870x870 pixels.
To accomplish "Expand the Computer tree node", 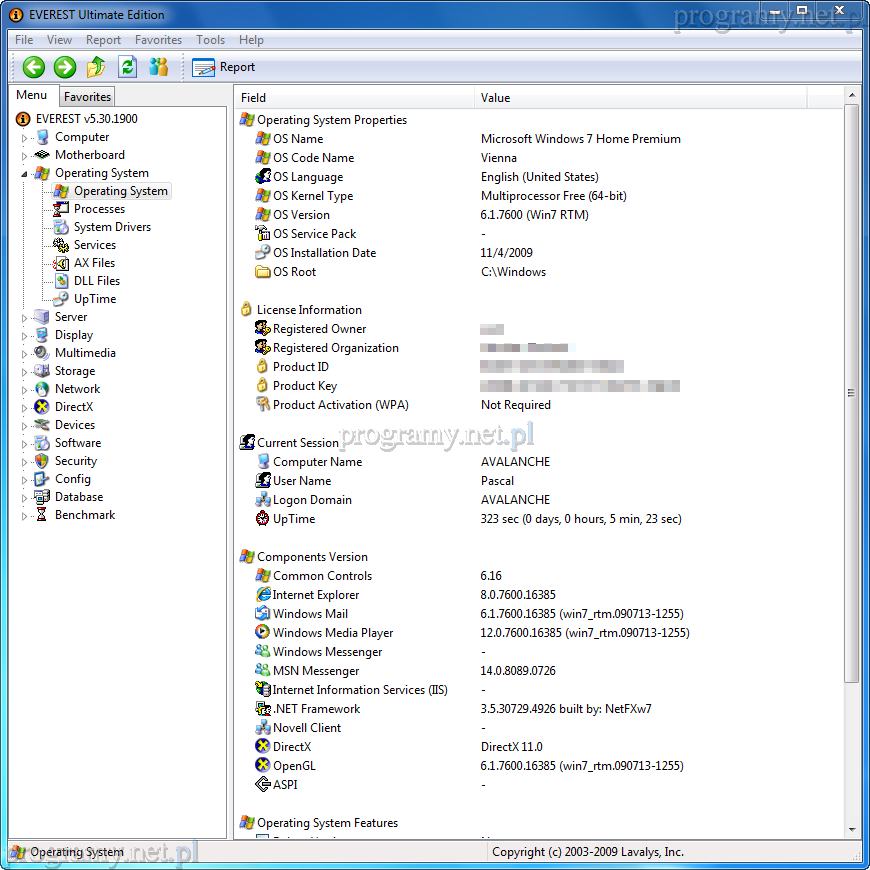I will (x=25, y=138).
